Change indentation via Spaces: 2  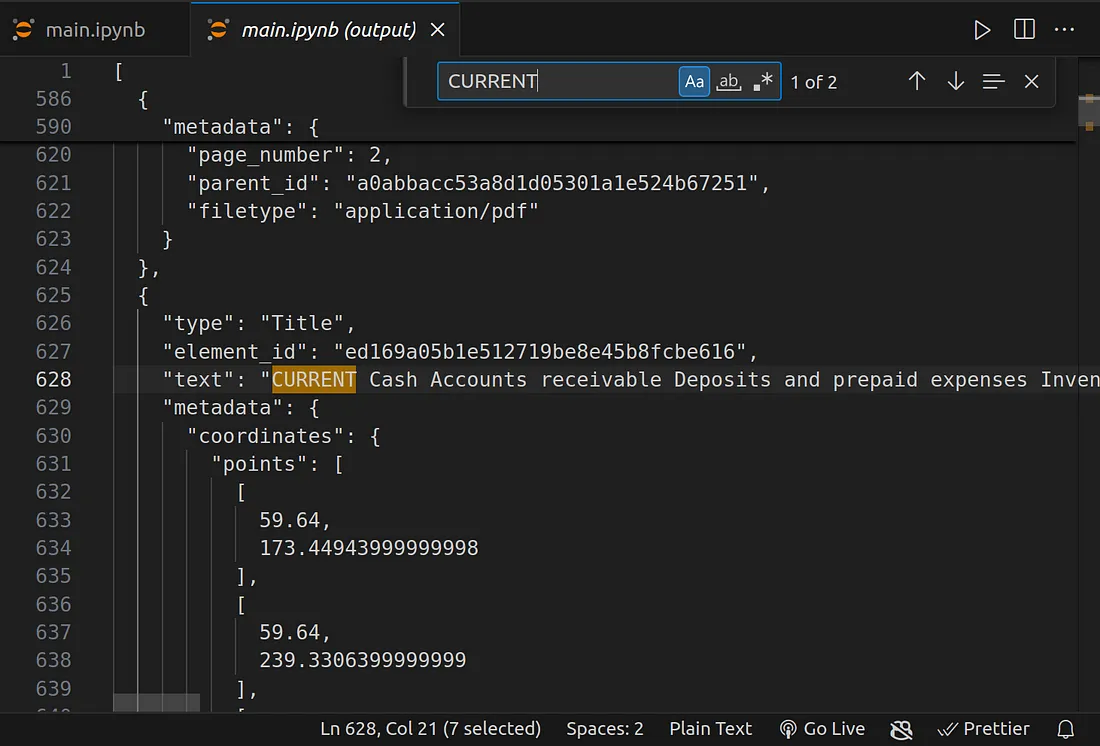(605, 728)
